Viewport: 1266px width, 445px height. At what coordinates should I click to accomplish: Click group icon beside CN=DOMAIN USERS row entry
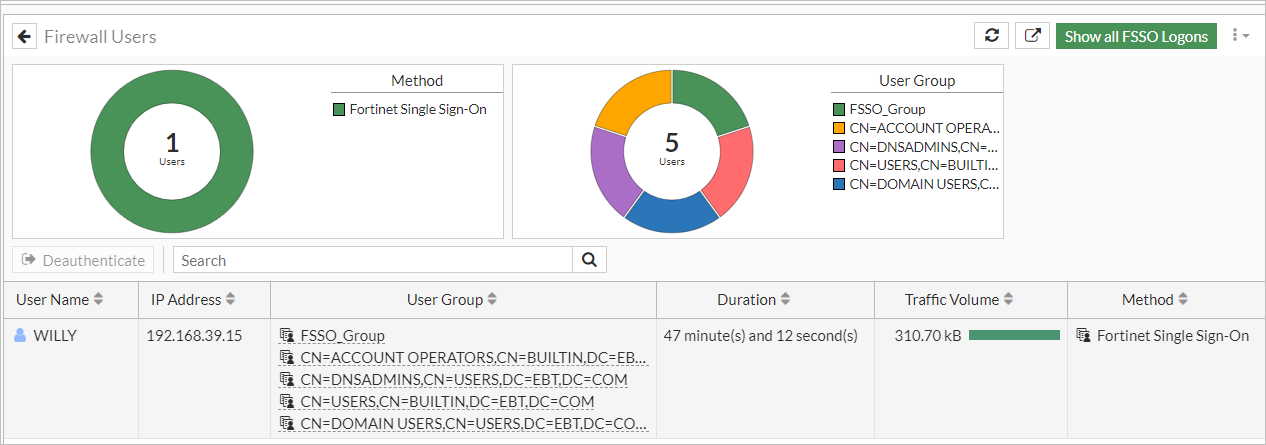(x=287, y=423)
